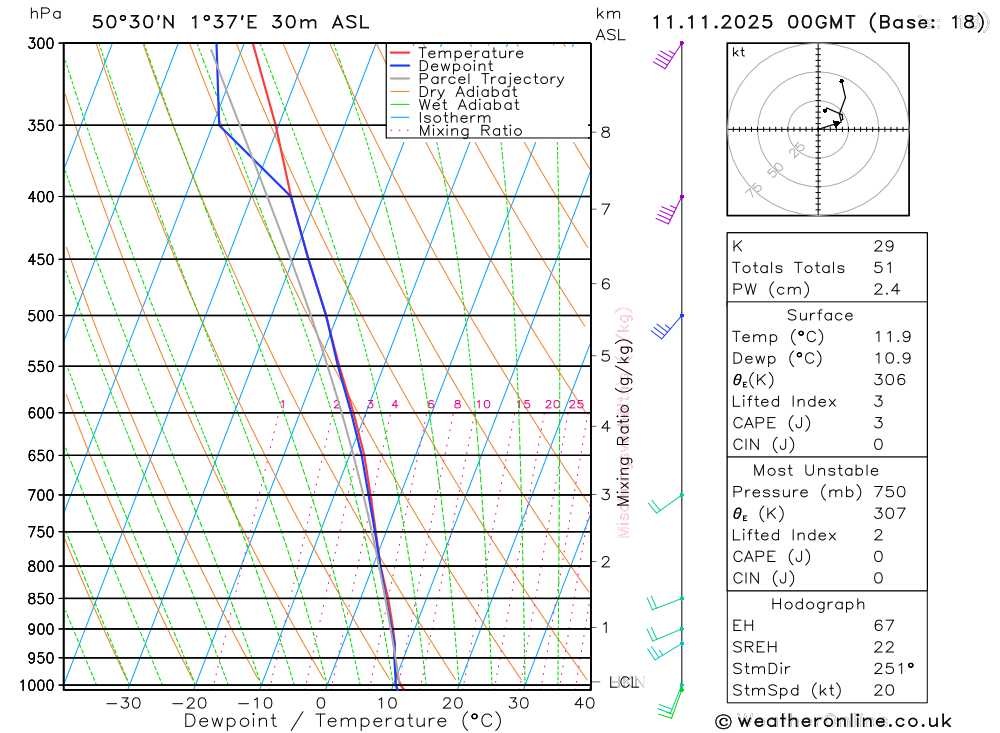Click the blue wind barb at 500 hPa

tap(667, 327)
